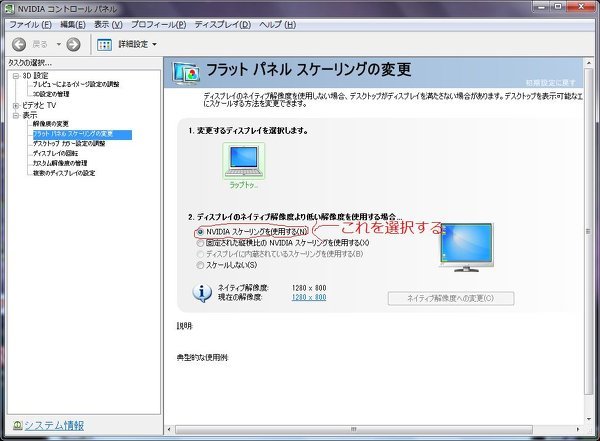
Task: Select fixed aspect ratio NVIDIA scaling option
Action: coord(200,242)
